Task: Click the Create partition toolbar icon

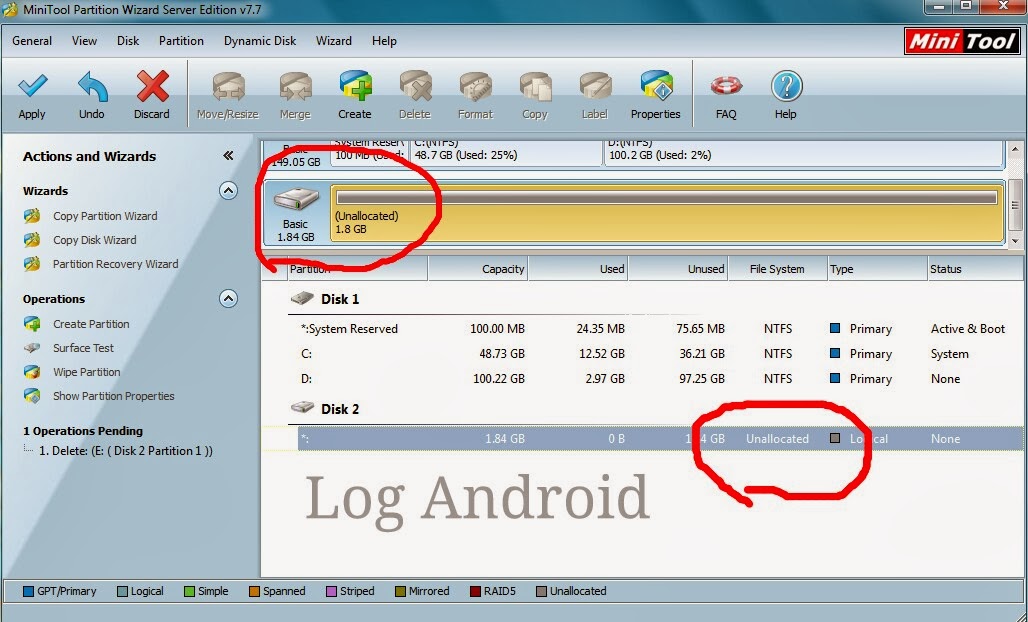Action: pos(355,86)
